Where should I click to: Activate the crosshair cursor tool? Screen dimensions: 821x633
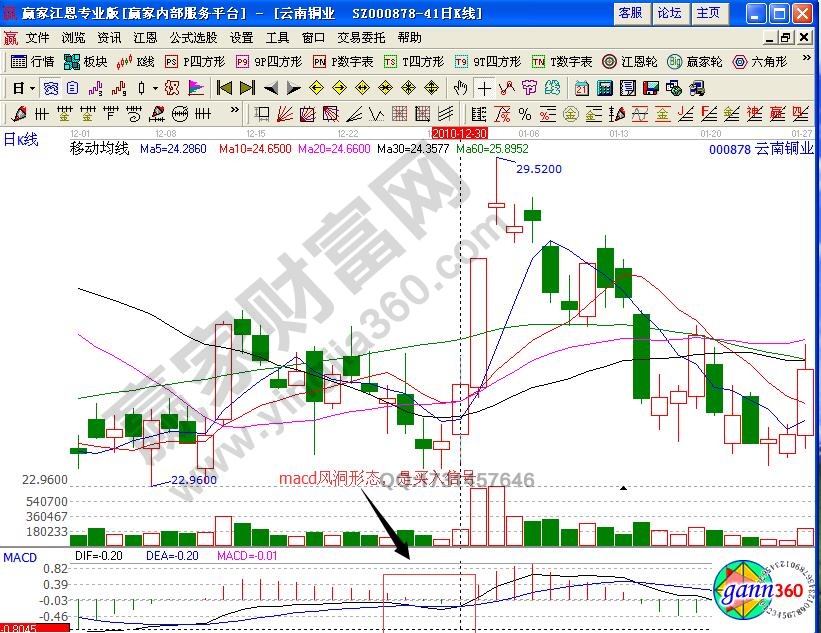pyautogui.click(x=484, y=88)
